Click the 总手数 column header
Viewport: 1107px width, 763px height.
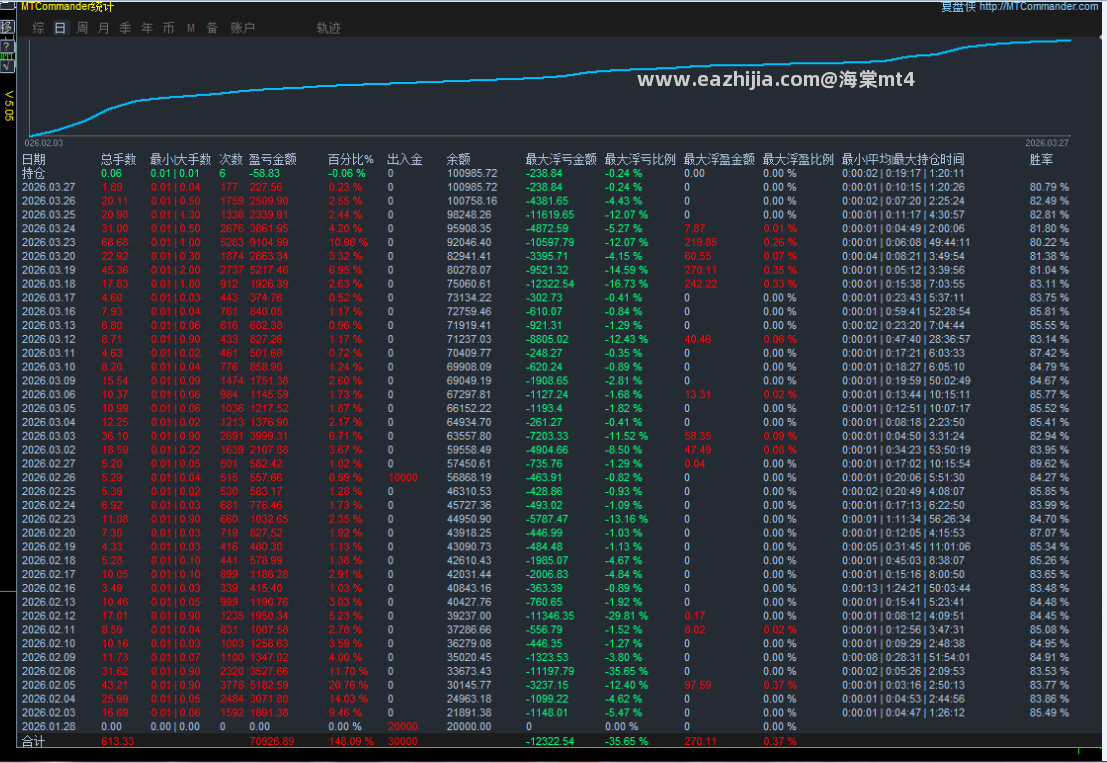pos(118,159)
